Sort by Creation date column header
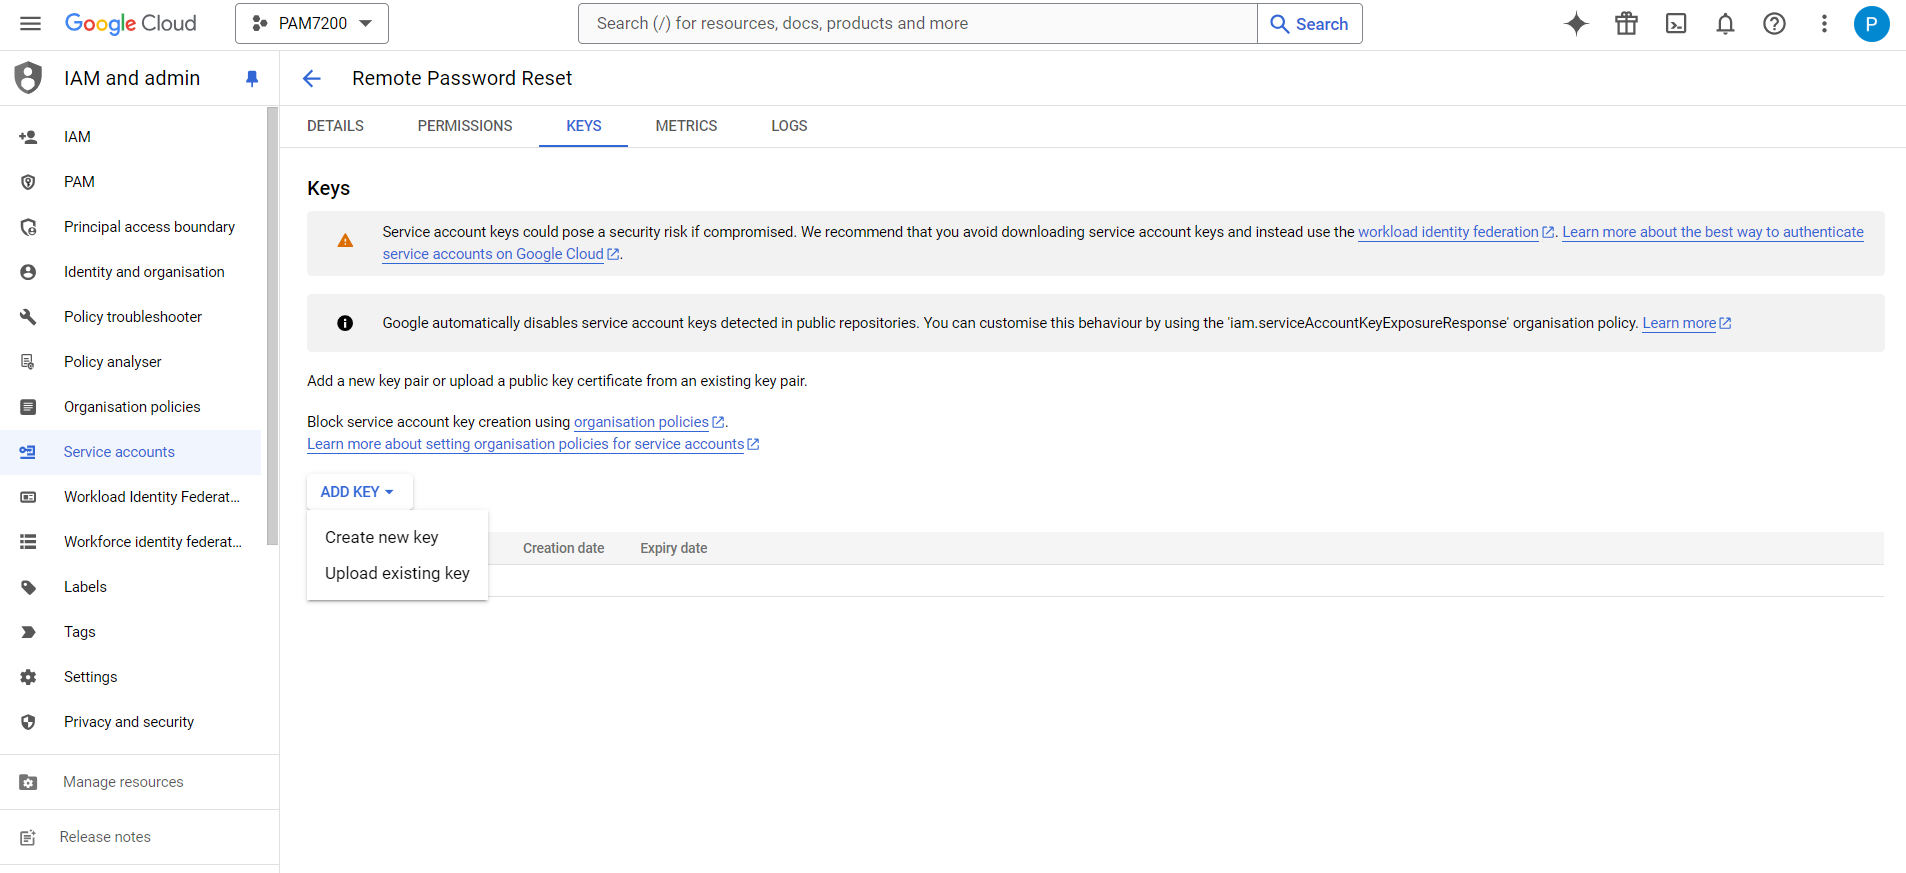The width and height of the screenshot is (1906, 873). [x=563, y=548]
